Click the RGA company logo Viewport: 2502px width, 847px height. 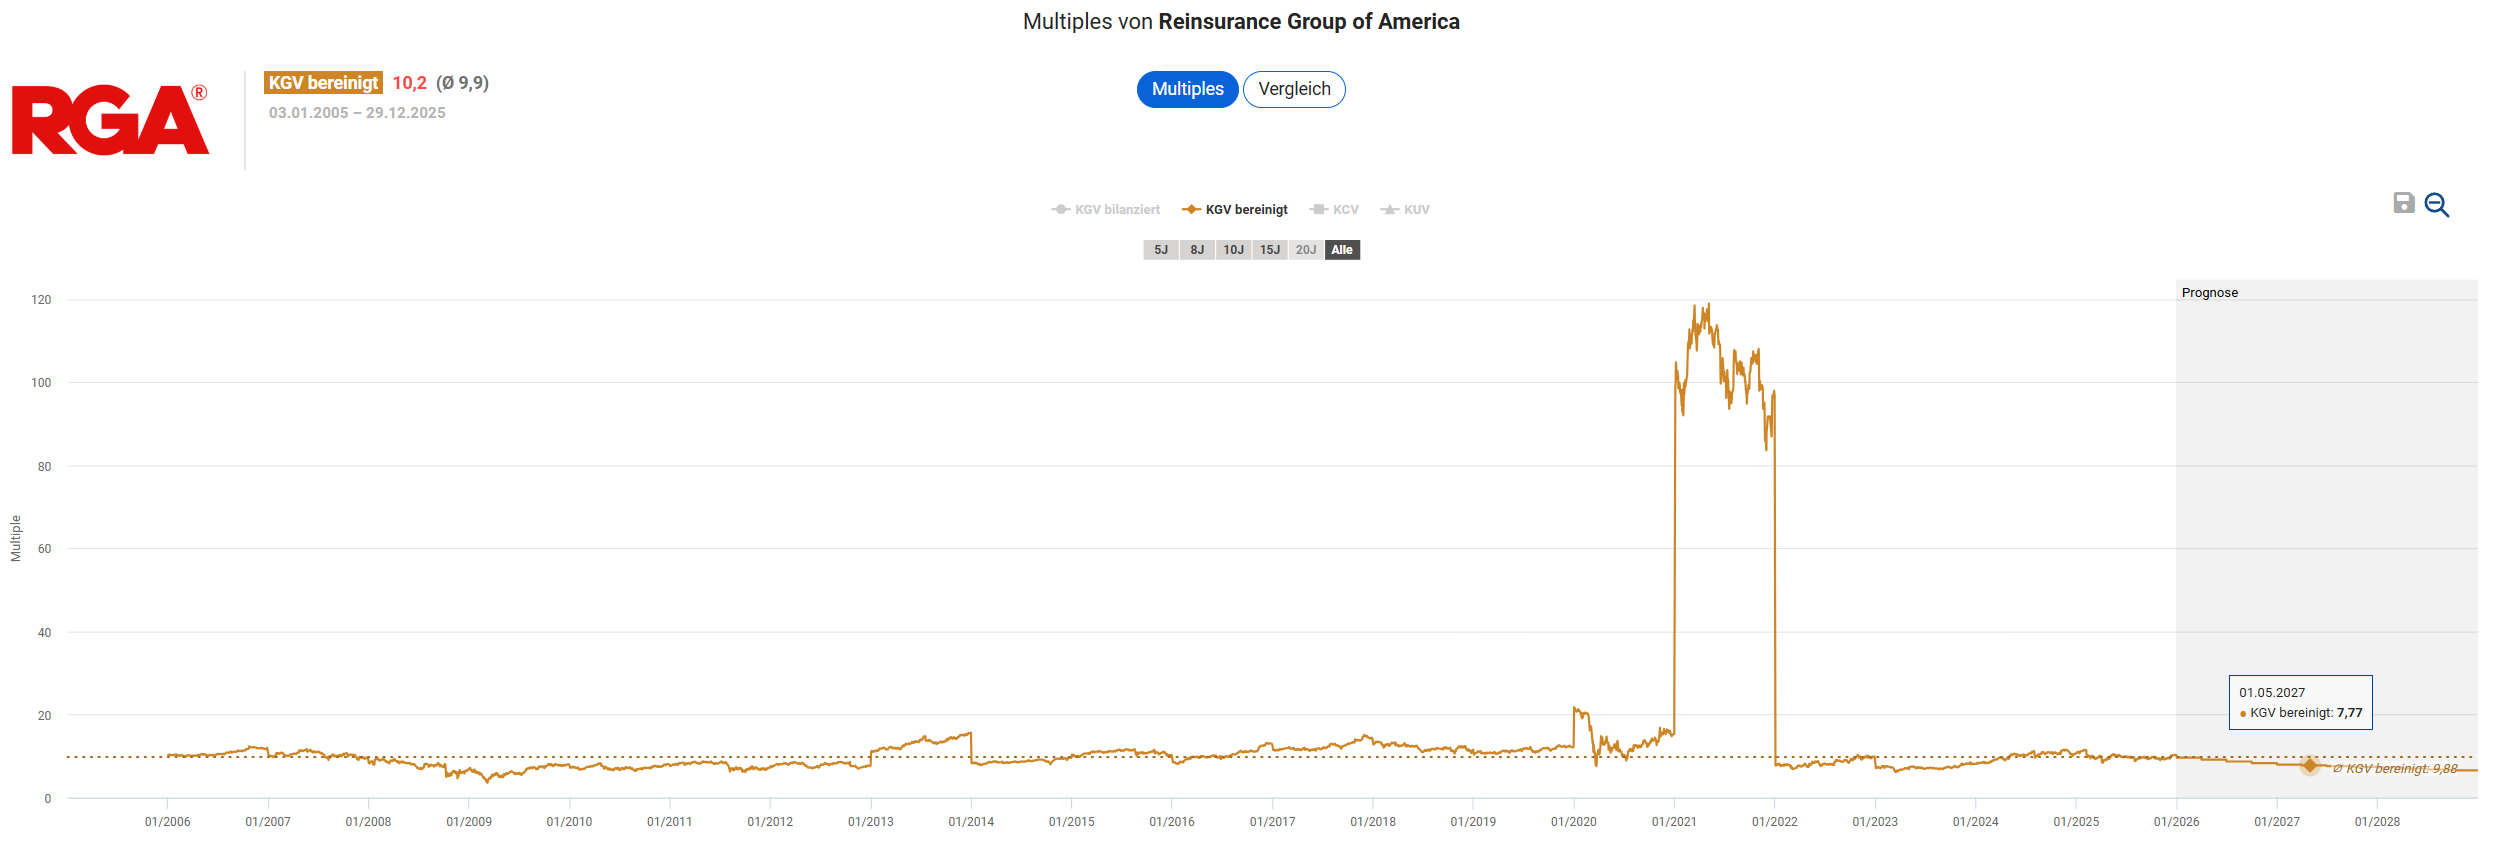[x=110, y=120]
